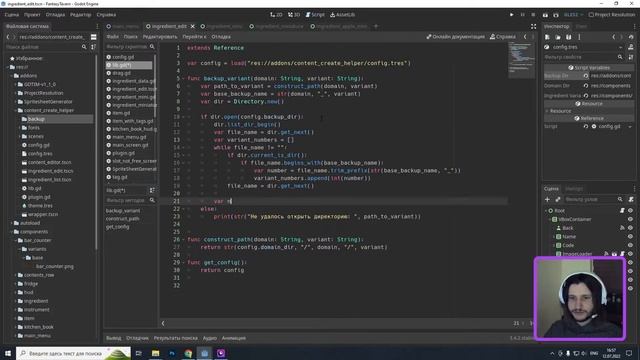Go back in FileSystem path history
The image size is (640, 360).
pyautogui.click(x=8, y=37)
